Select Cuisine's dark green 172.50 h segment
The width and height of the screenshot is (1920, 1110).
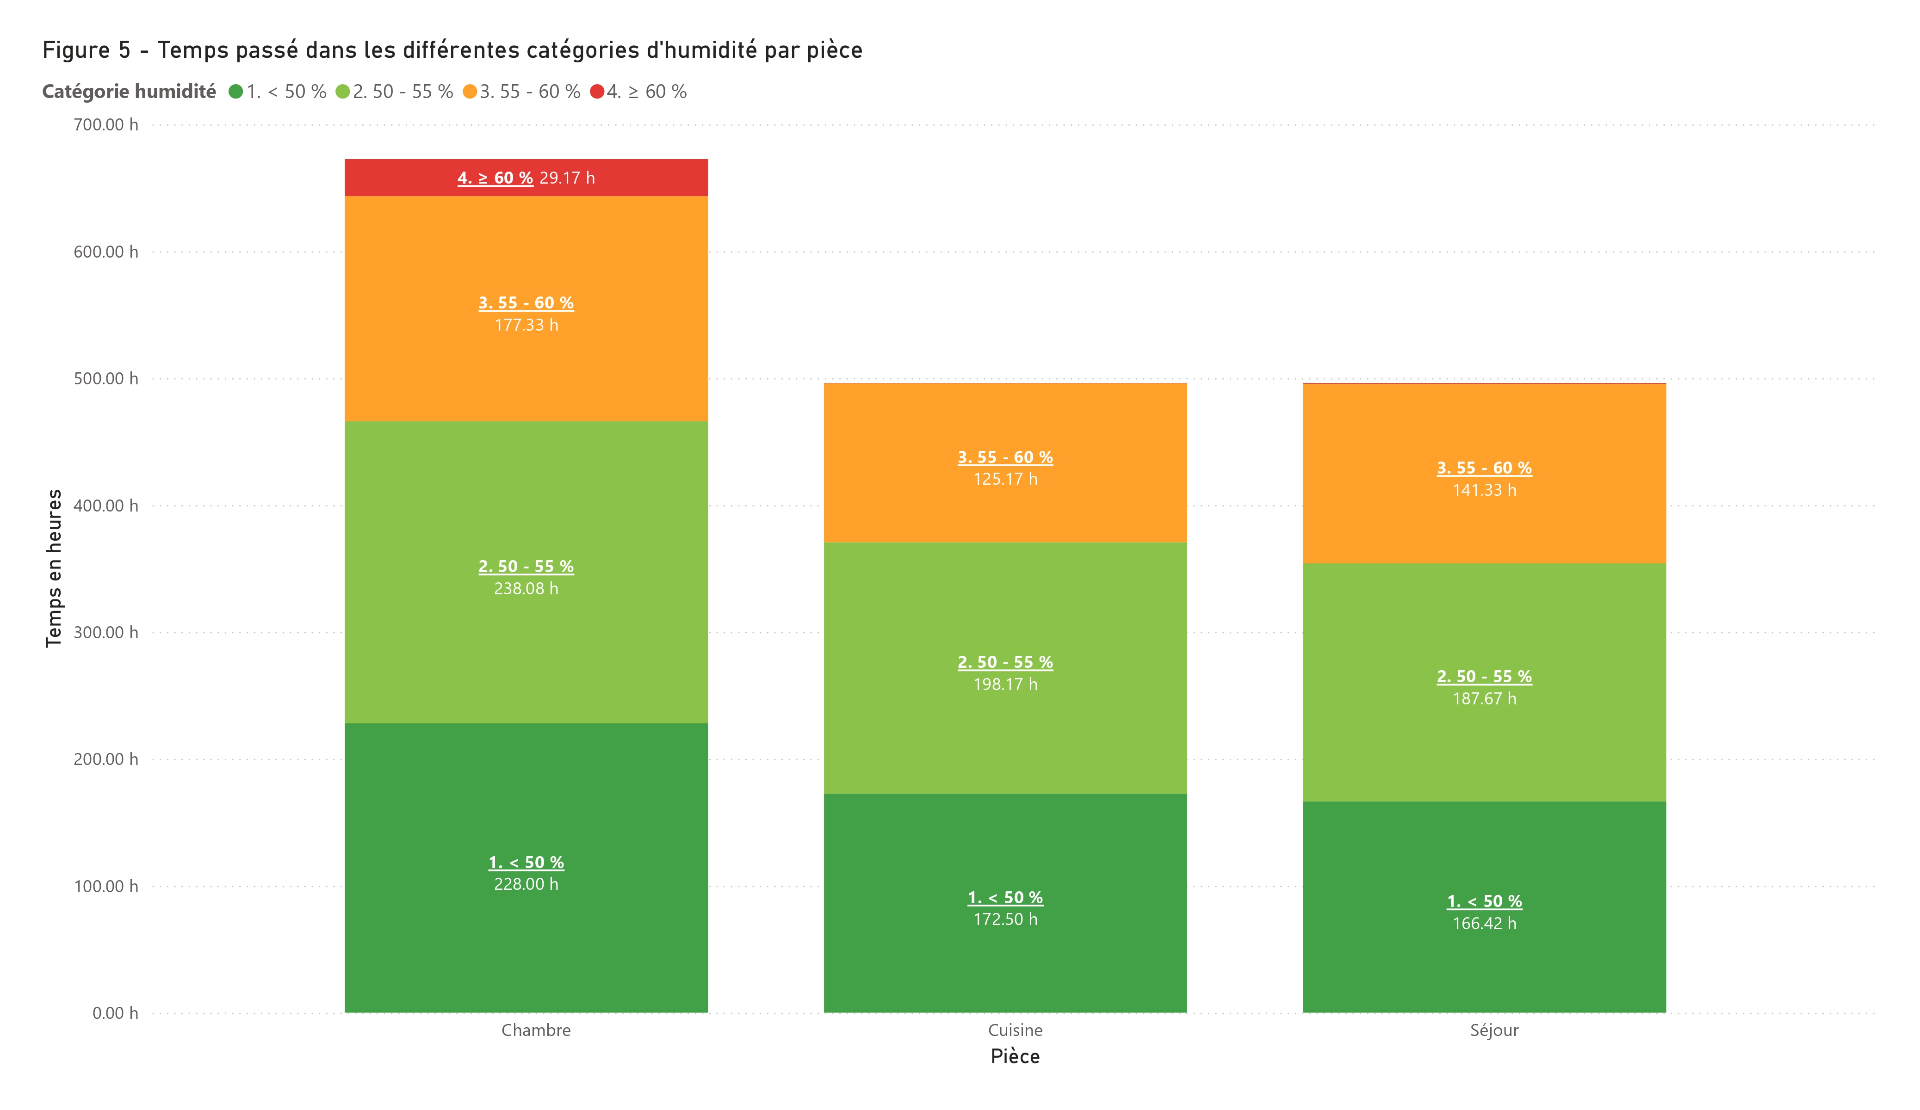pyautogui.click(x=1005, y=904)
